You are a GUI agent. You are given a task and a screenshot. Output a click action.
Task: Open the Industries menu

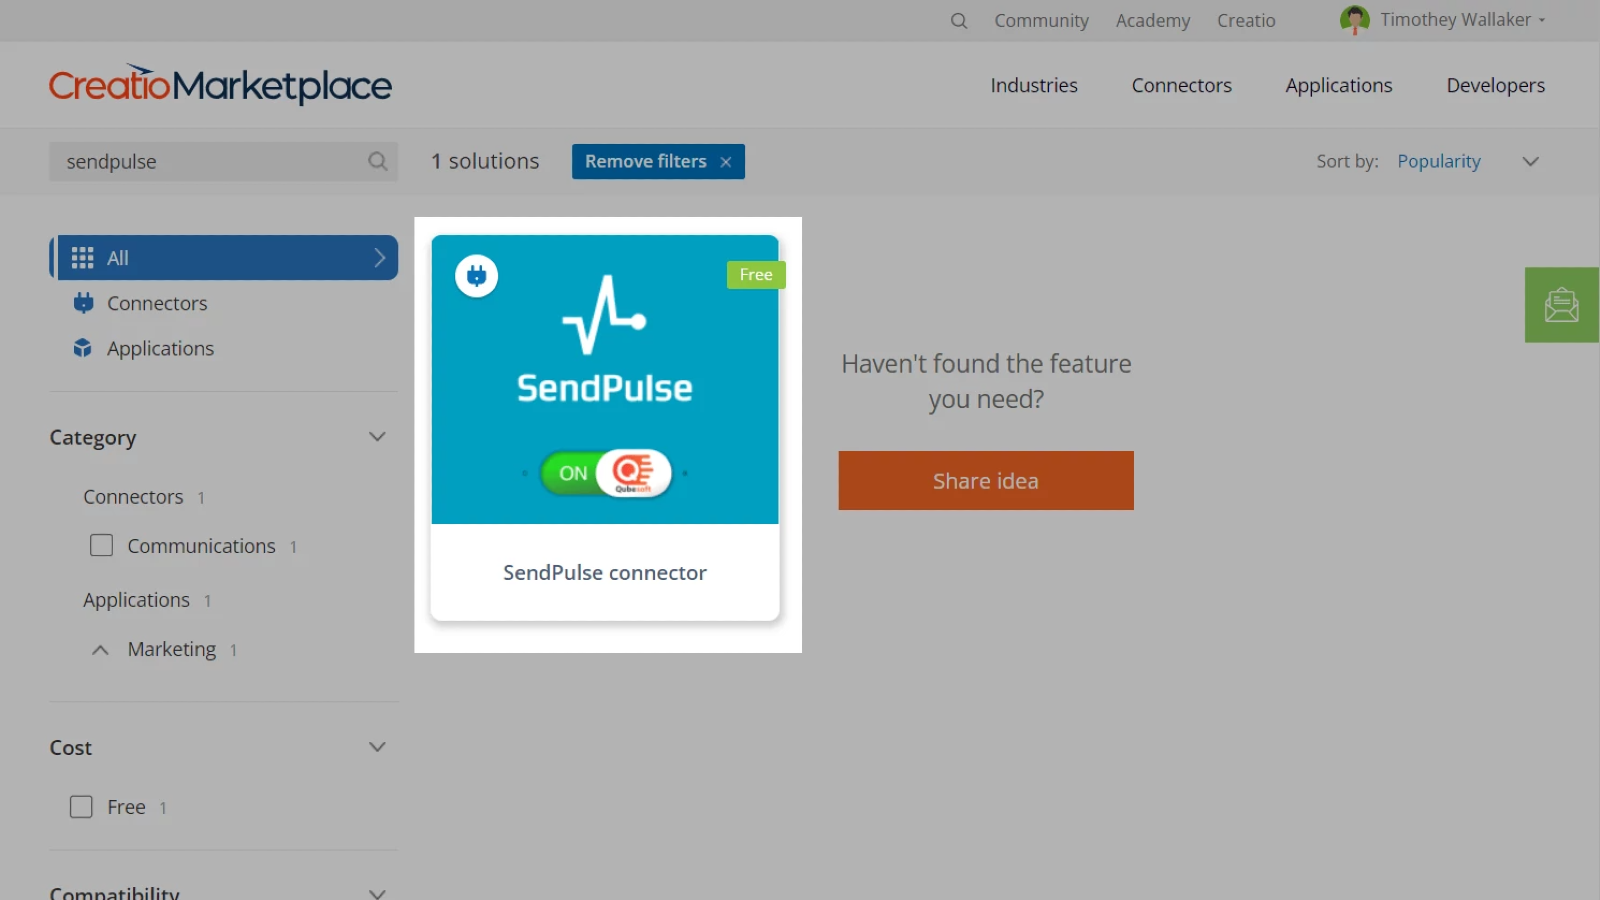(1033, 86)
